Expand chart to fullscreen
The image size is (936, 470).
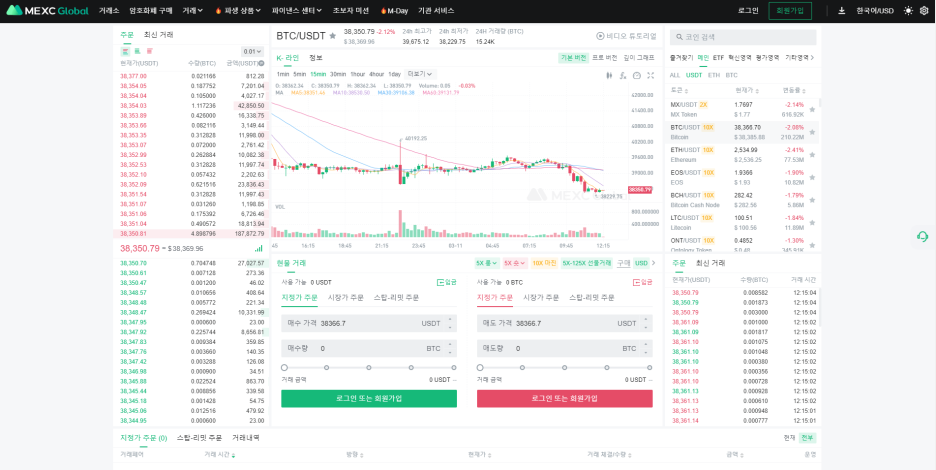click(x=651, y=75)
